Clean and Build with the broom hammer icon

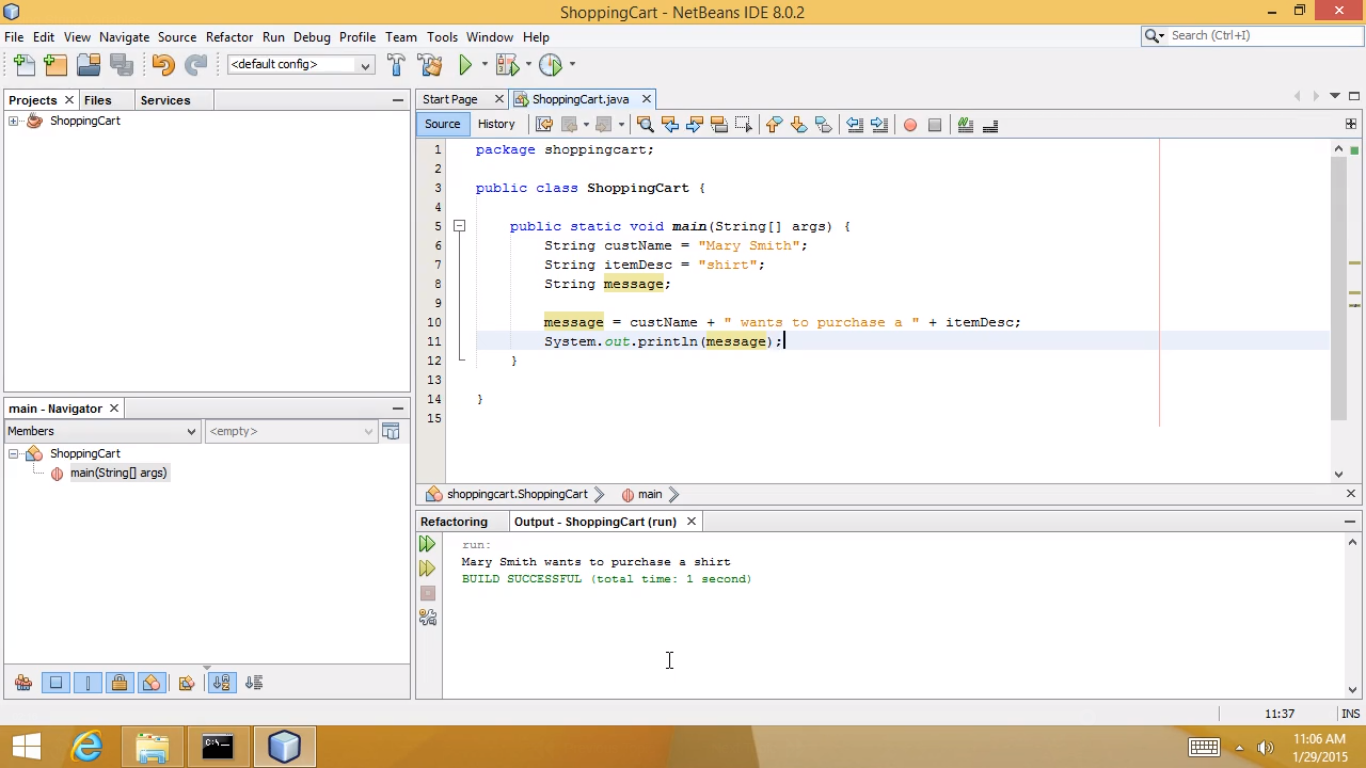coord(430,65)
